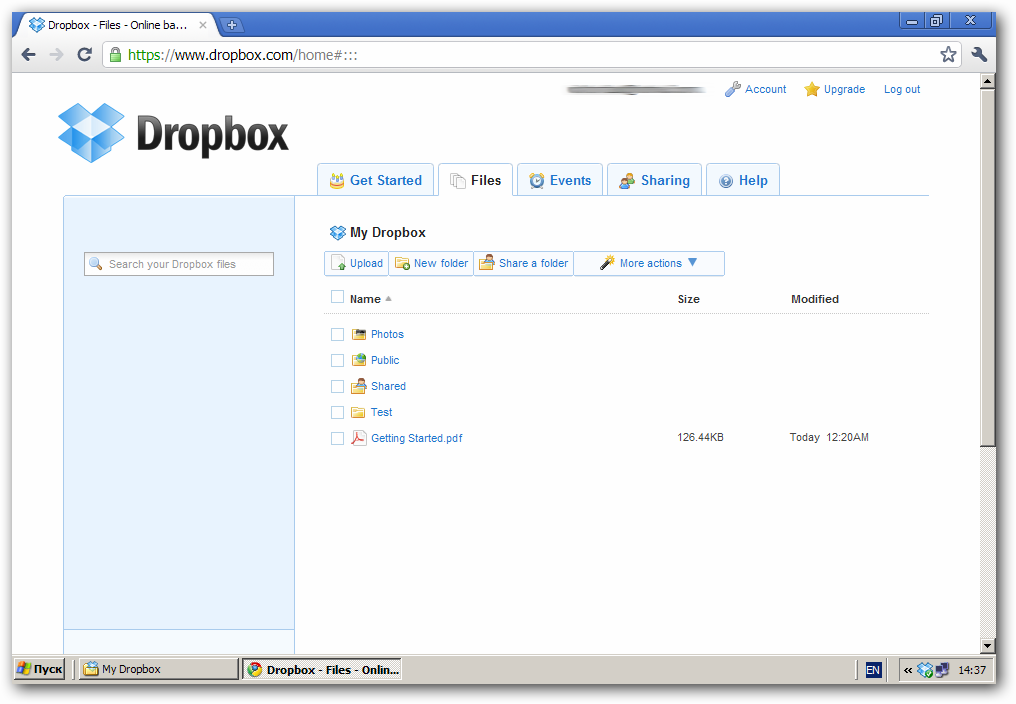1016x704 pixels.
Task: Open the Events tab
Action: pyautogui.click(x=560, y=180)
